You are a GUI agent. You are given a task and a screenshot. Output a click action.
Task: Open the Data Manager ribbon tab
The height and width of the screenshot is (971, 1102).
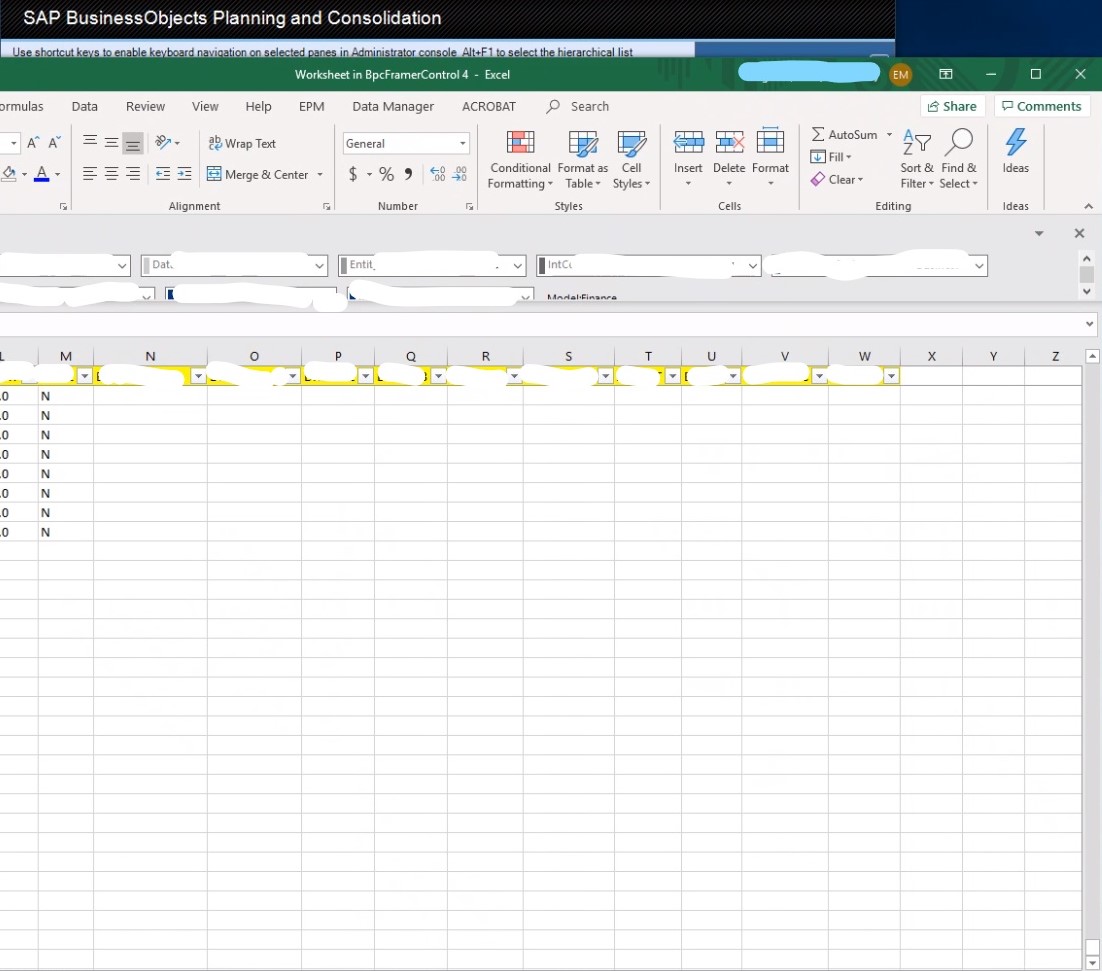[393, 106]
